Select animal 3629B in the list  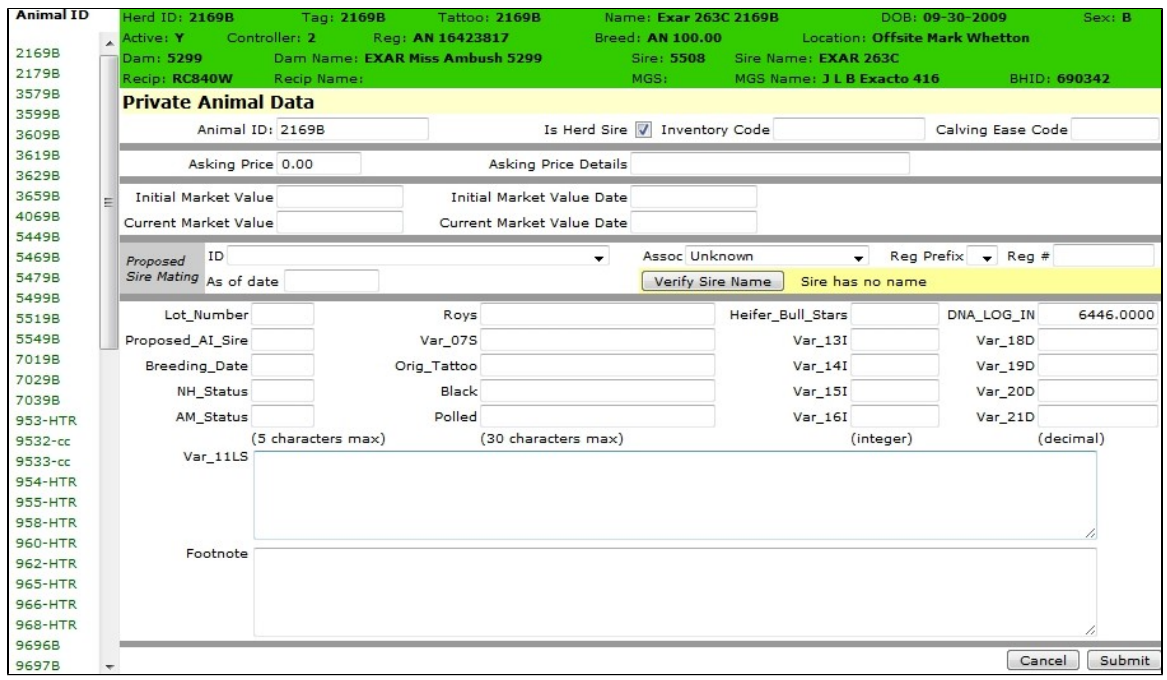point(38,176)
